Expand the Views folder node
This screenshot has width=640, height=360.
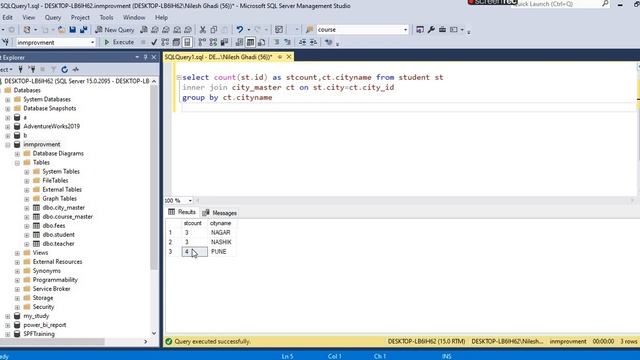(x=17, y=253)
